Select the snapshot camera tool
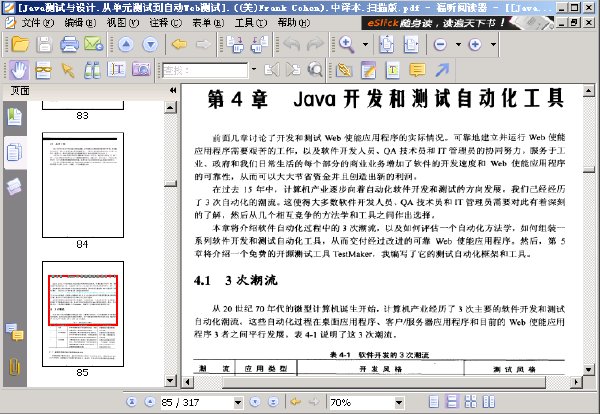The width and height of the screenshot is (600, 414). (x=141, y=70)
